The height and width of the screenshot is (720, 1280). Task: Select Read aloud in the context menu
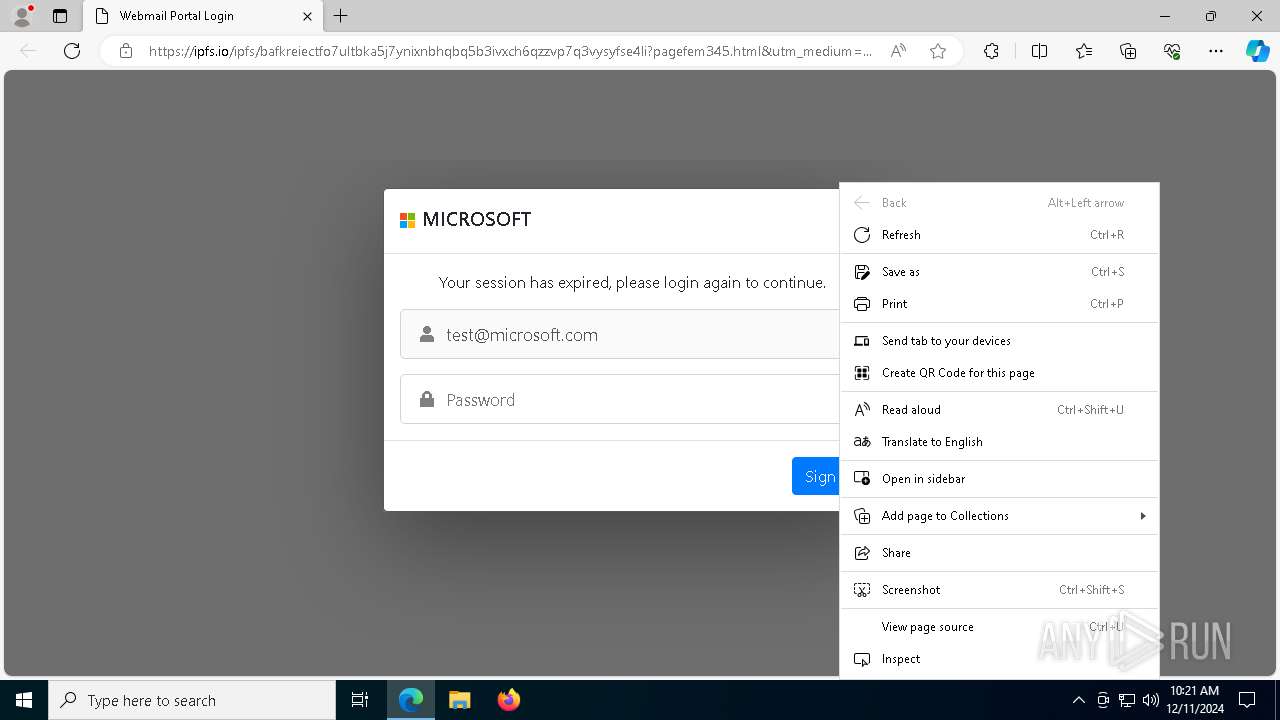tap(999, 409)
